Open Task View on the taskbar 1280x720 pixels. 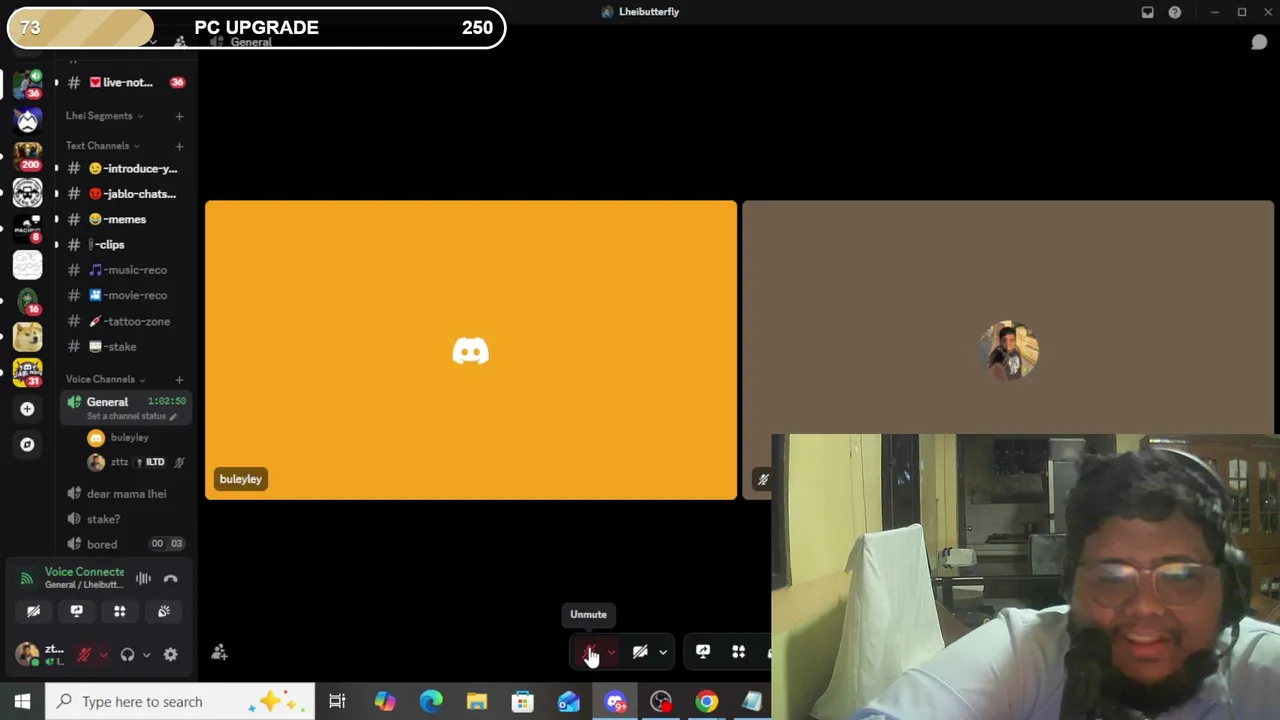tap(337, 702)
